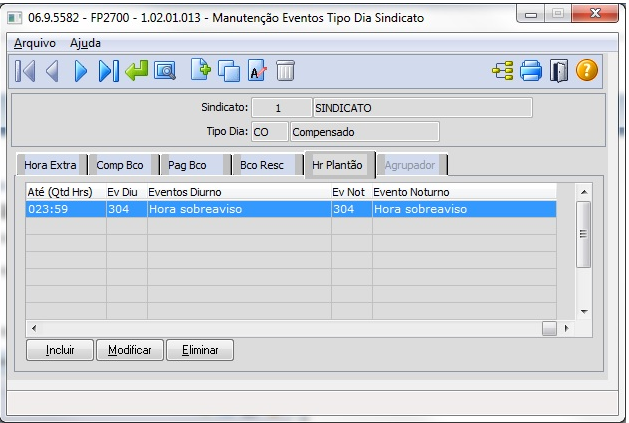
Task: Open the Arquivo menu
Action: [35, 43]
